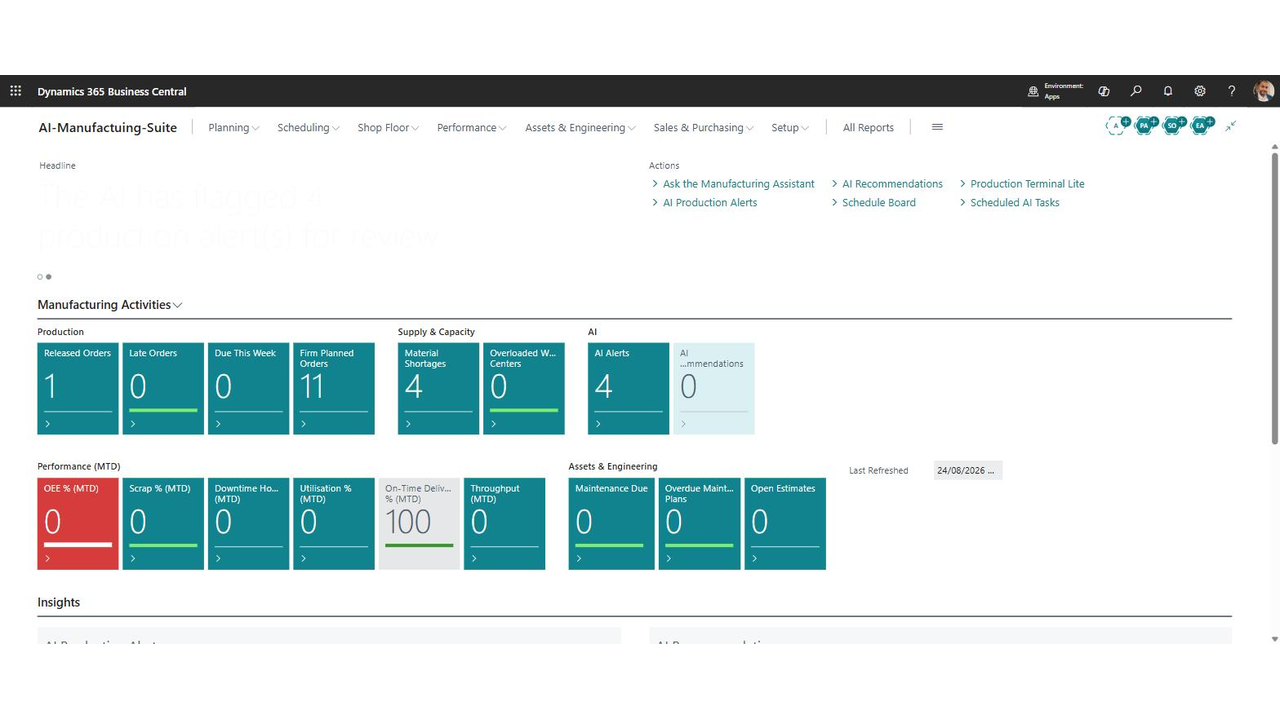This screenshot has width=1280, height=720.
Task: Open the Throughput (MTD) tile
Action: click(x=505, y=524)
